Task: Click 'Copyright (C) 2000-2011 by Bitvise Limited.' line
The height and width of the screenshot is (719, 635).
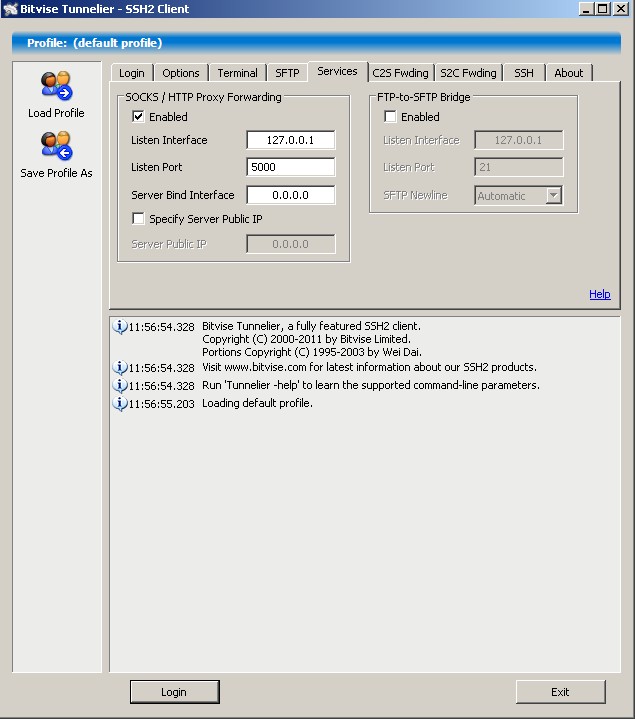Action: pyautogui.click(x=306, y=339)
